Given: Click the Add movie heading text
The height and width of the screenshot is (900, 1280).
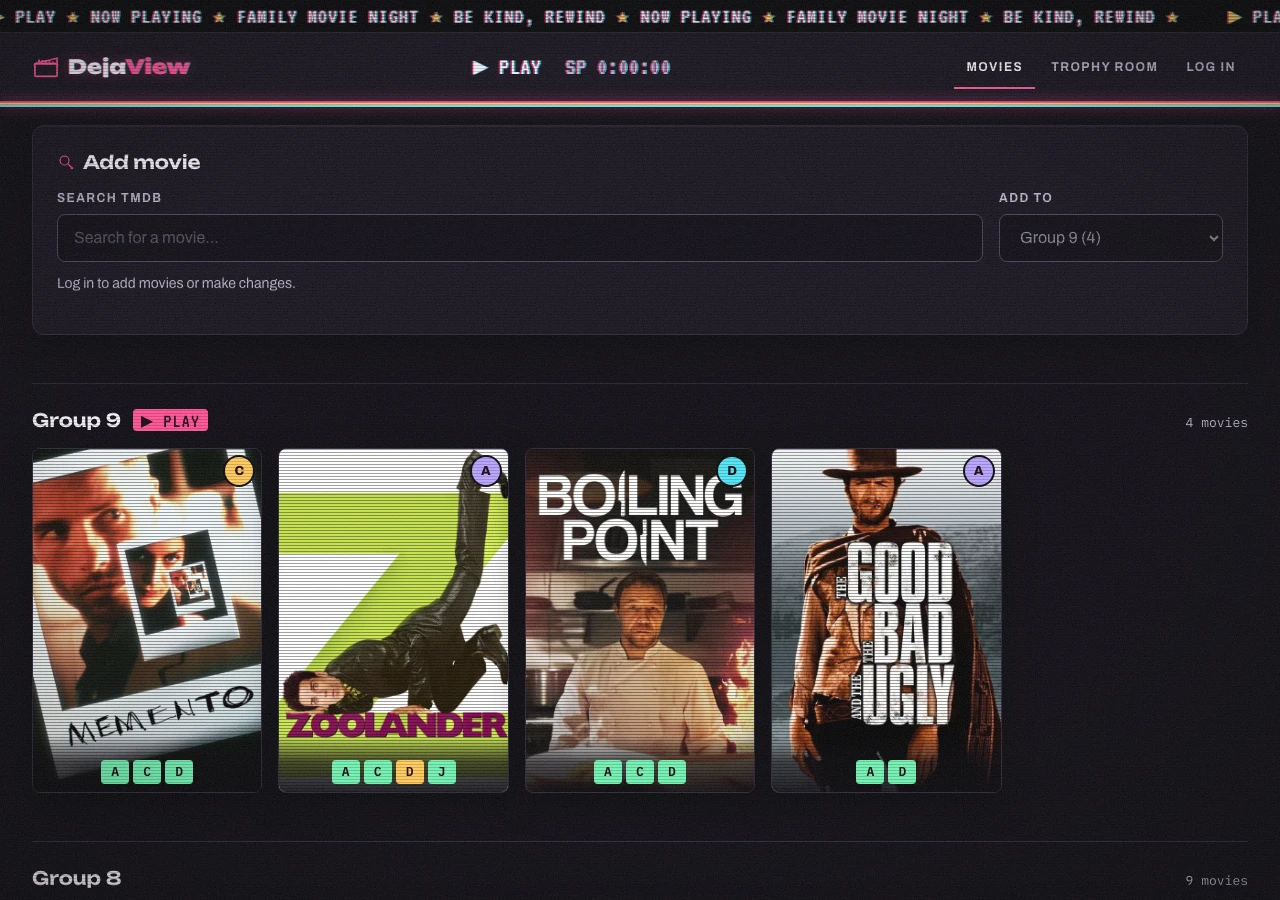Looking at the screenshot, I should point(142,162).
